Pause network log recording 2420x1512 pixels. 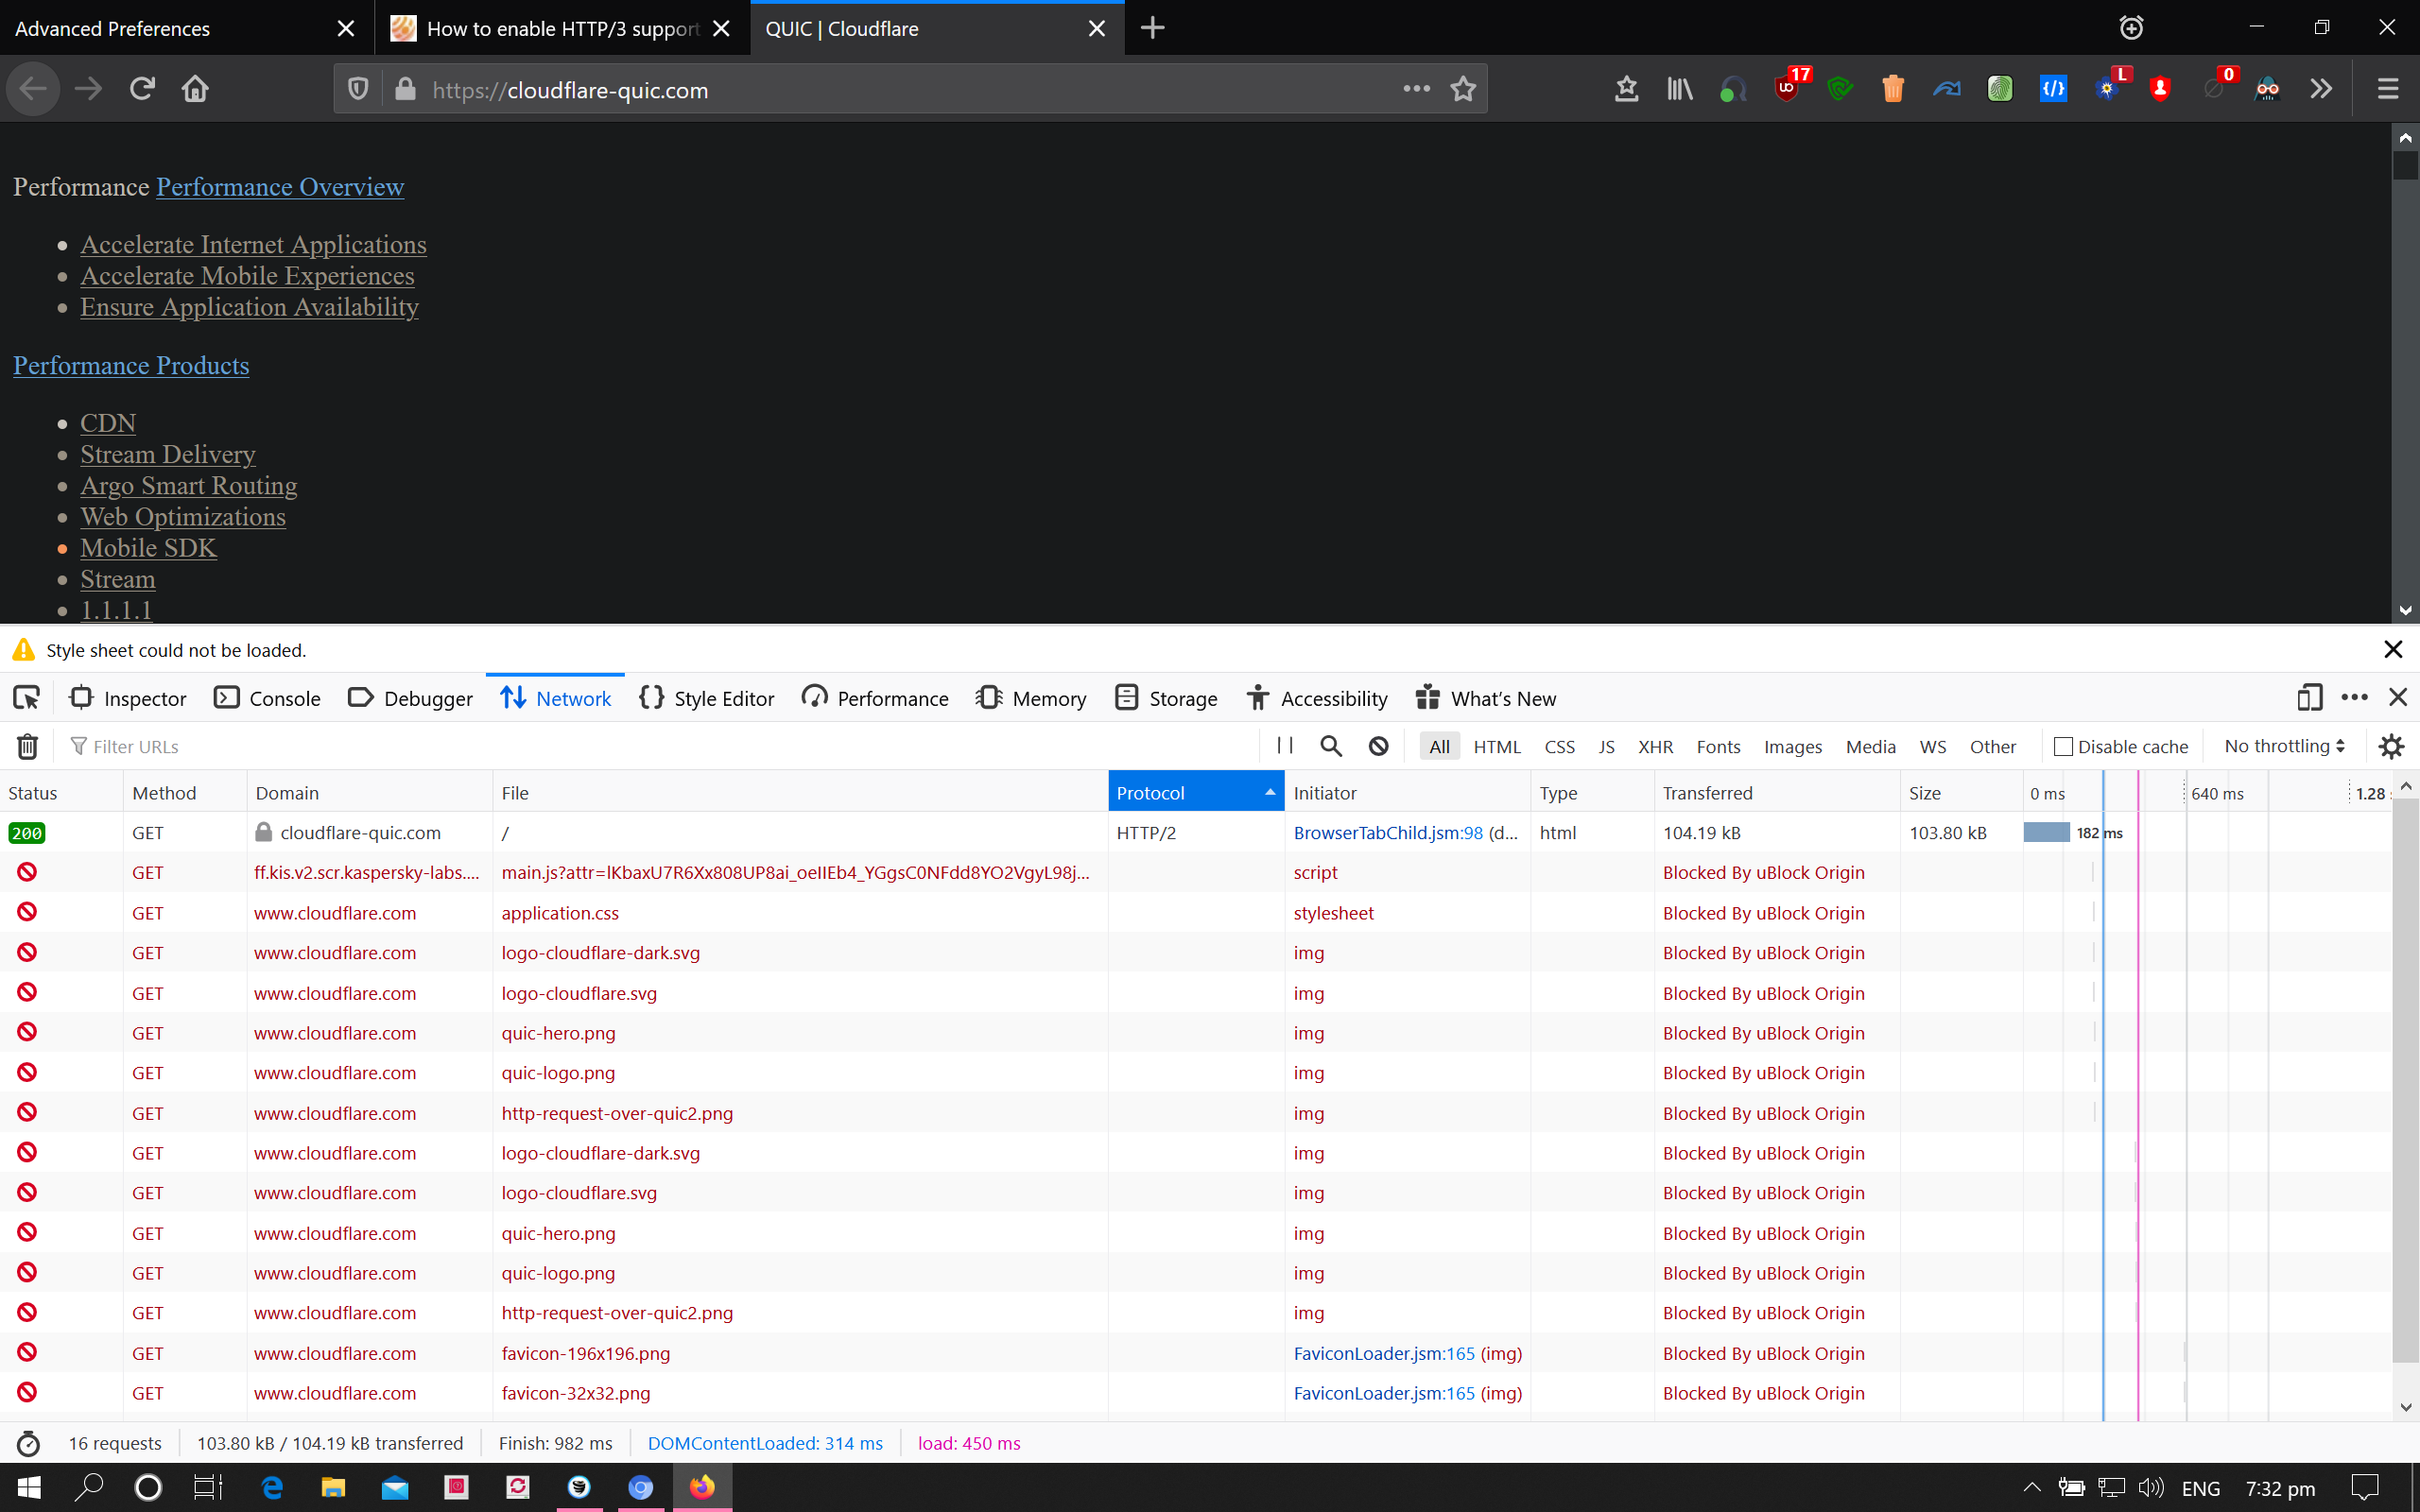[1285, 745]
